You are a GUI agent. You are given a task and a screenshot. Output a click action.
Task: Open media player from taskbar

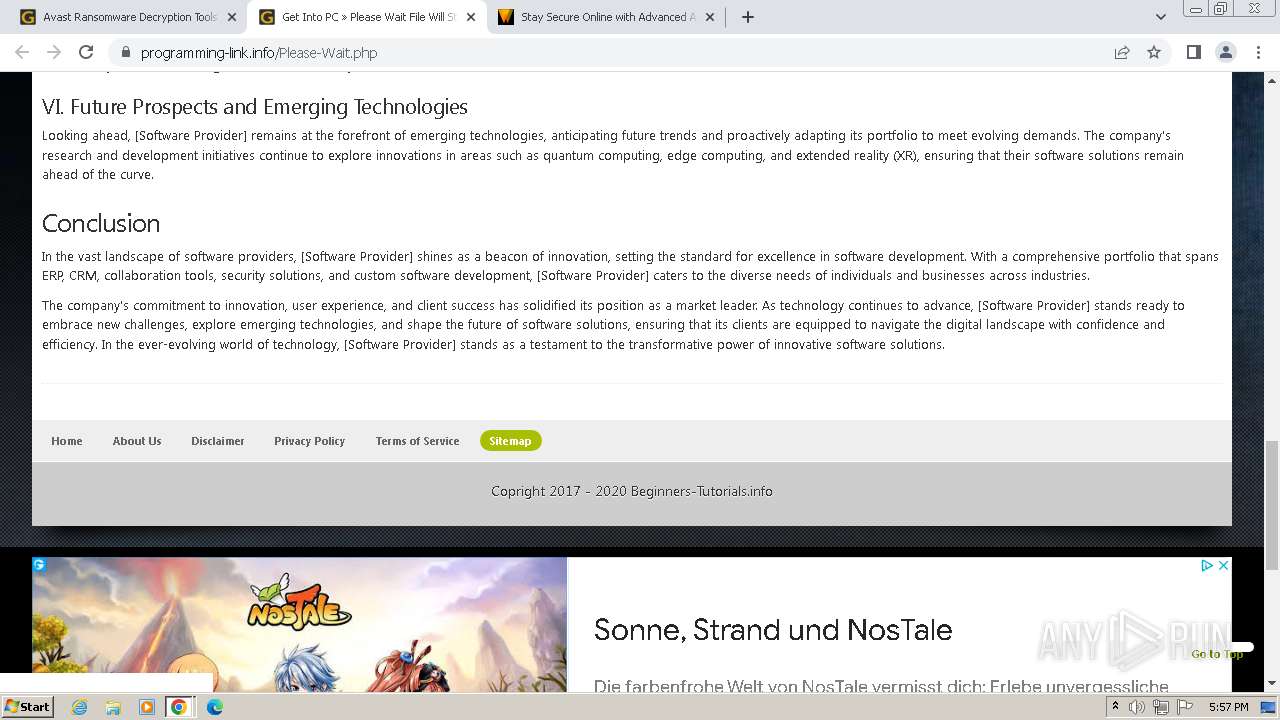[147, 707]
